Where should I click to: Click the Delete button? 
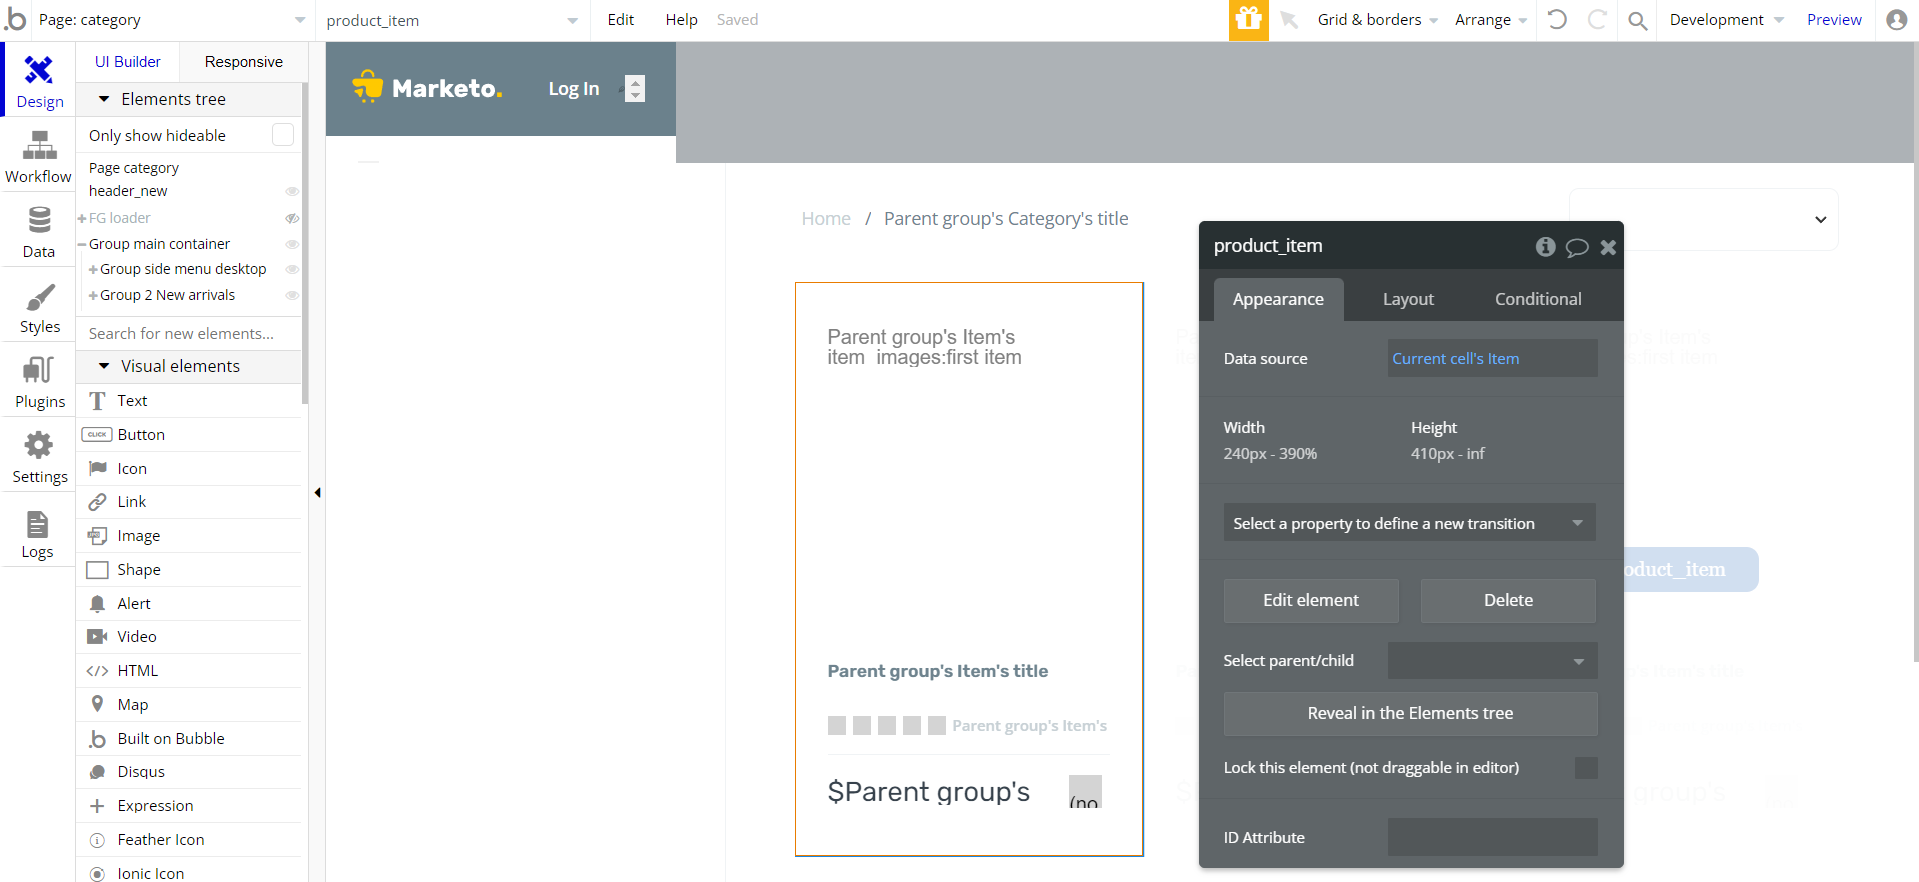1508,601
